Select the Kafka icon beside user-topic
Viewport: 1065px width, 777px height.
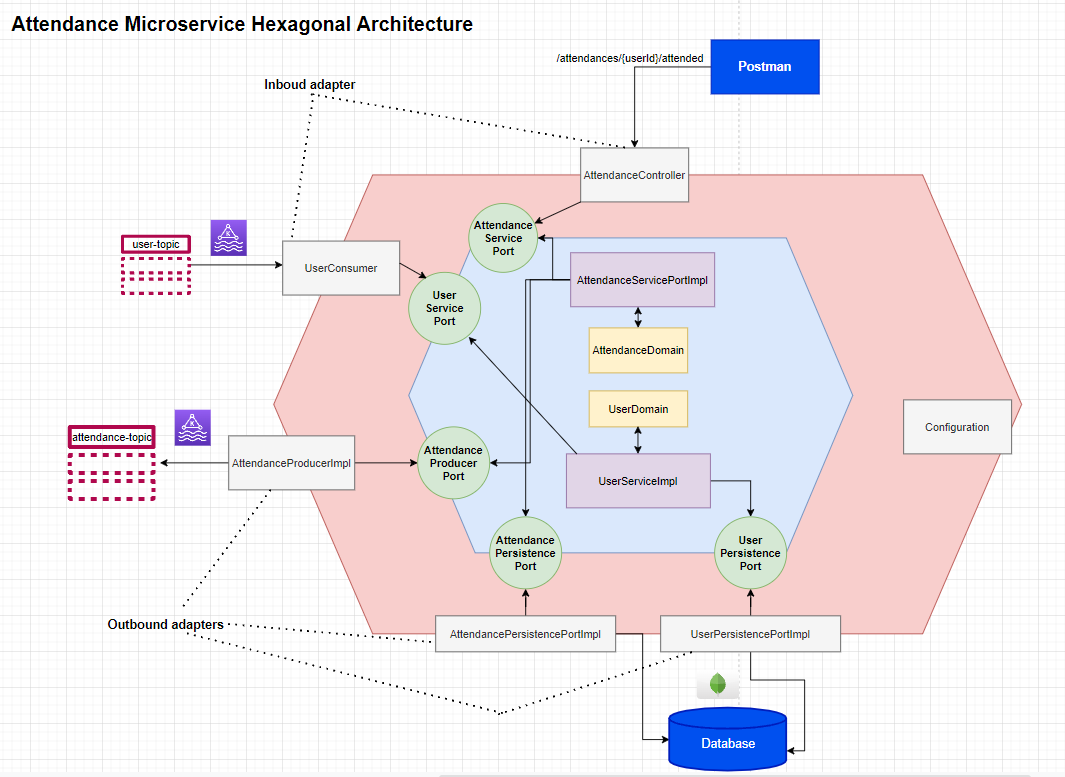228,238
